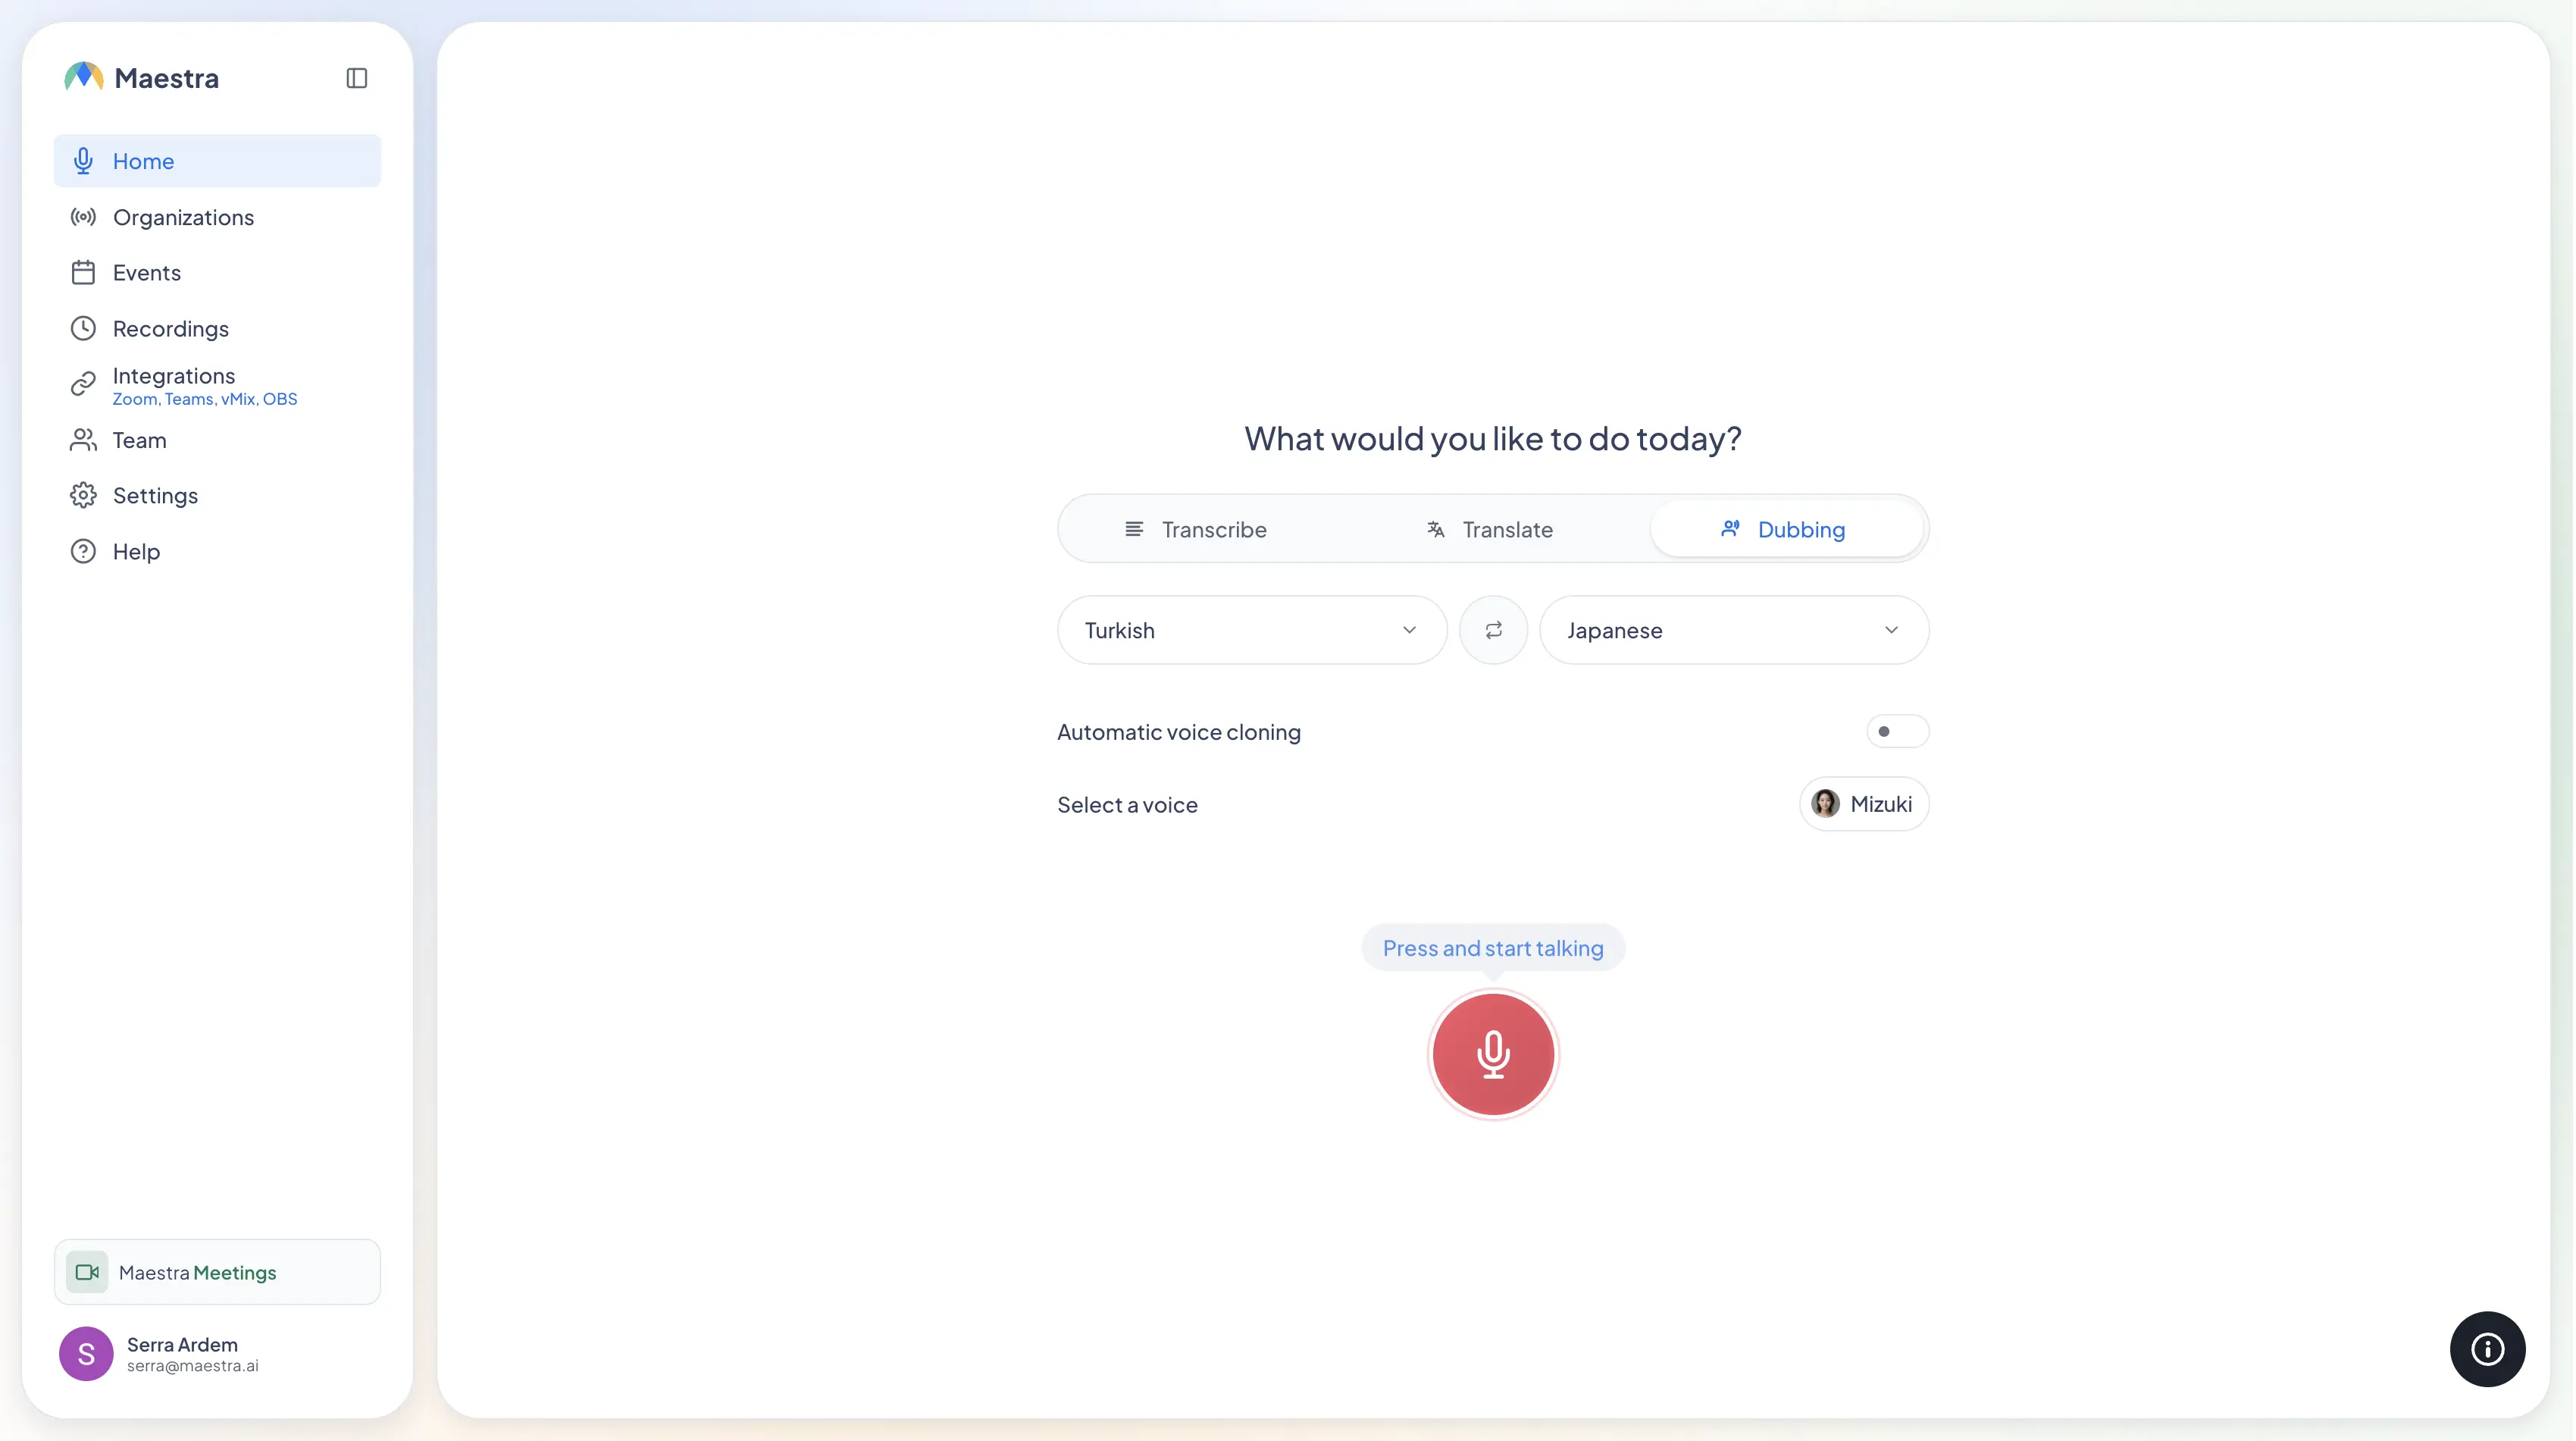Open Events calendar icon
The height and width of the screenshot is (1441, 2576).
coord(83,273)
